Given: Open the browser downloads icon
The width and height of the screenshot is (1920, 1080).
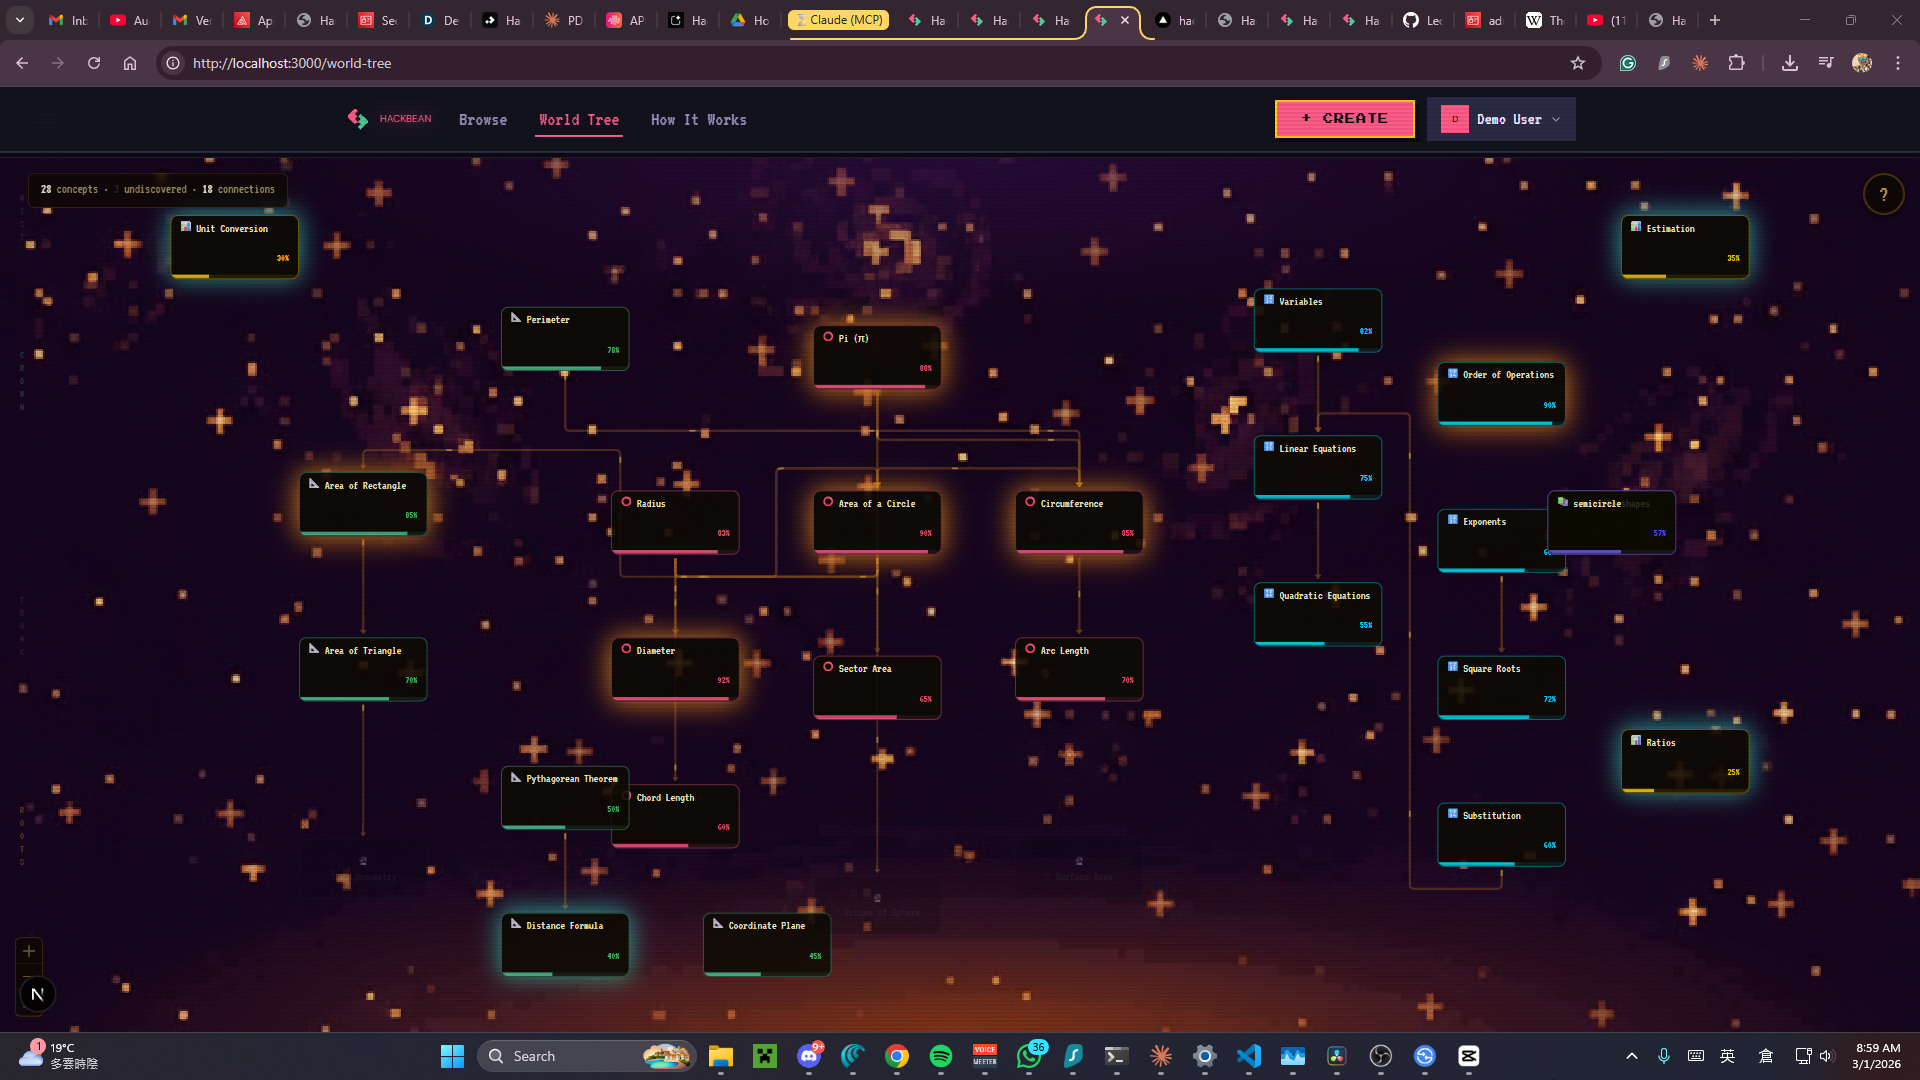Looking at the screenshot, I should pos(1790,63).
